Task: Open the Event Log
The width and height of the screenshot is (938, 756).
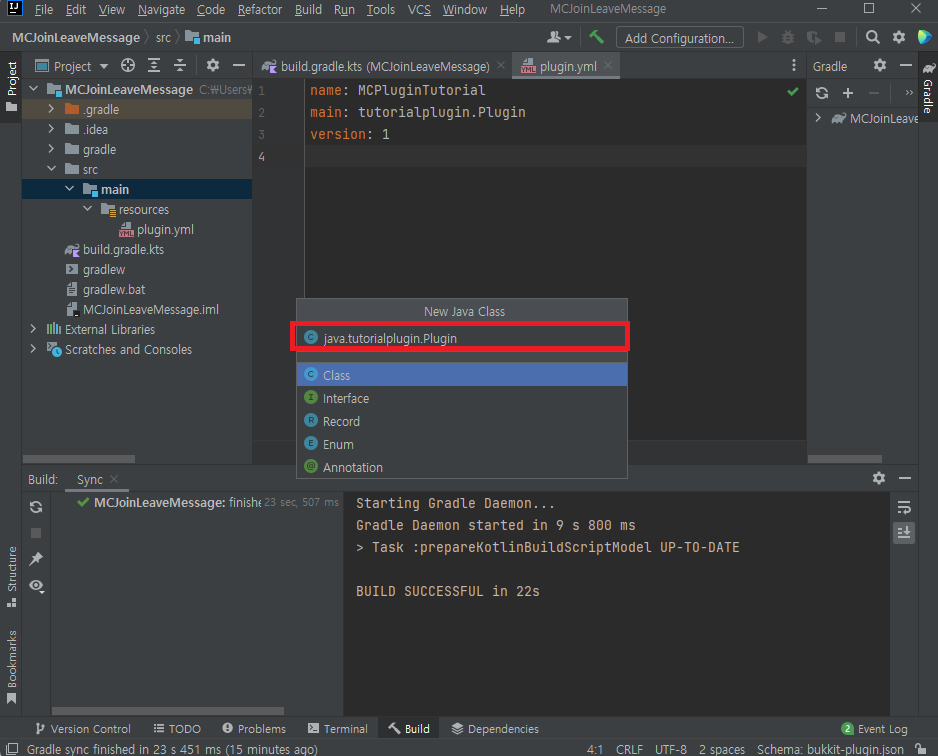Action: pos(875,728)
